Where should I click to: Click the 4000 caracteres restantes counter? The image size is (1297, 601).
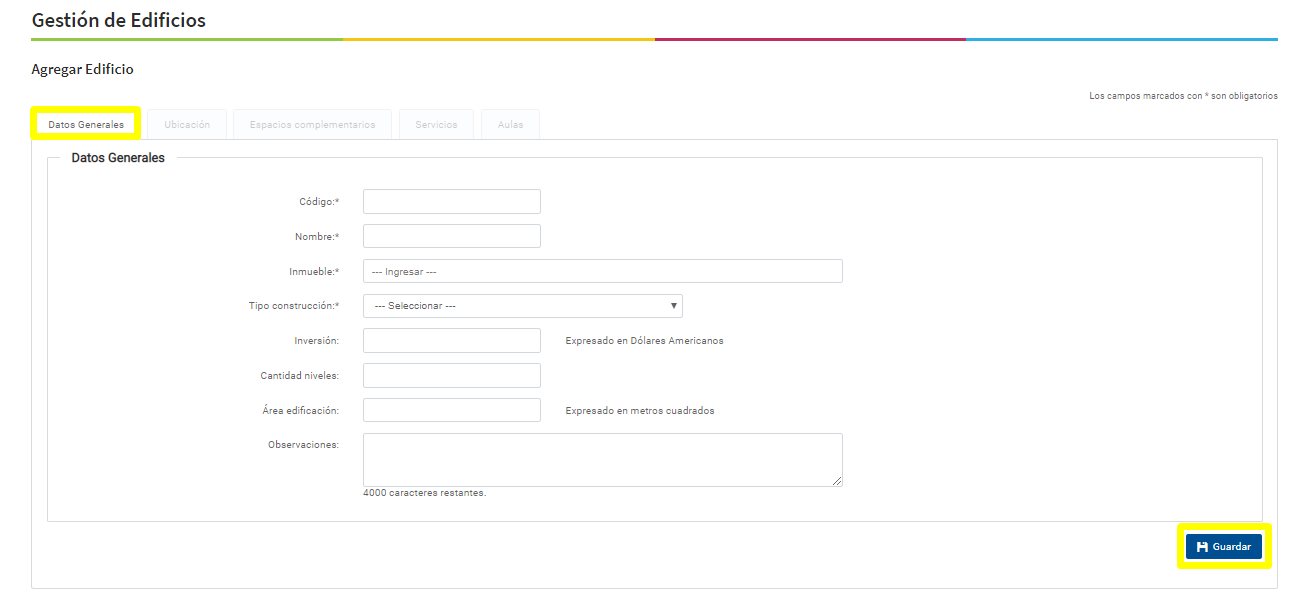[424, 493]
